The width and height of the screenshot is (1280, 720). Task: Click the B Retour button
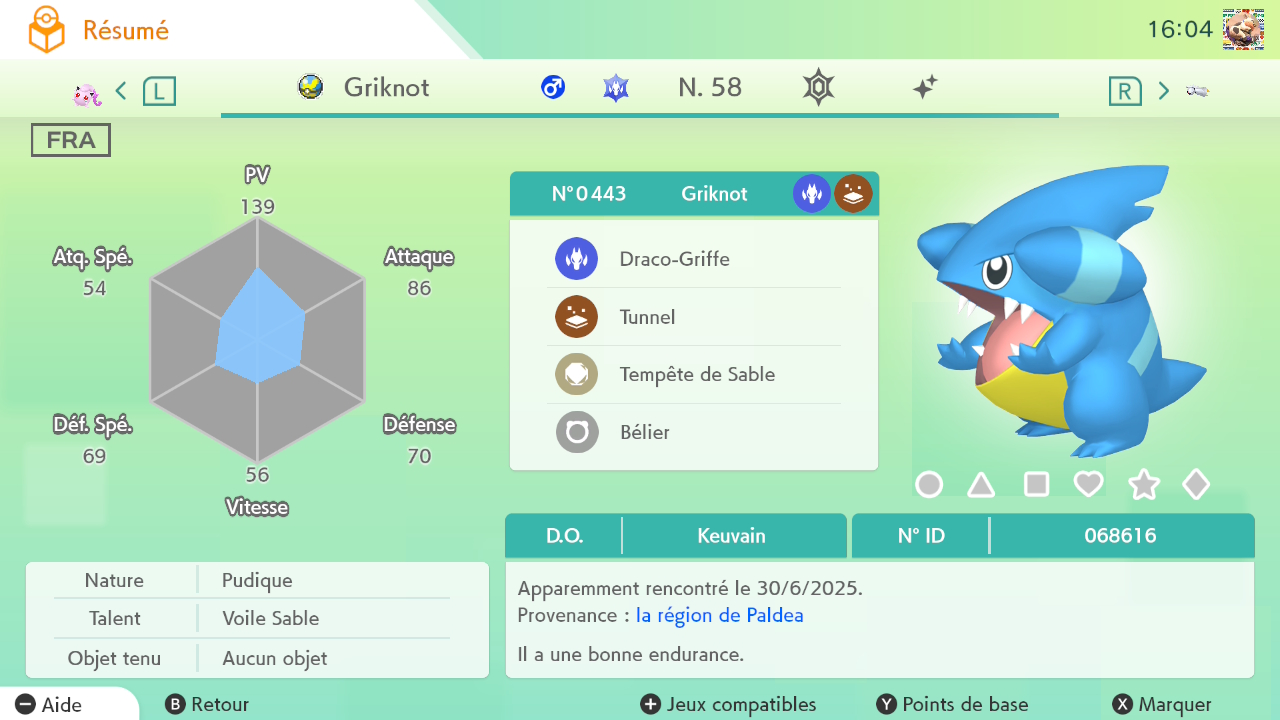click(207, 704)
